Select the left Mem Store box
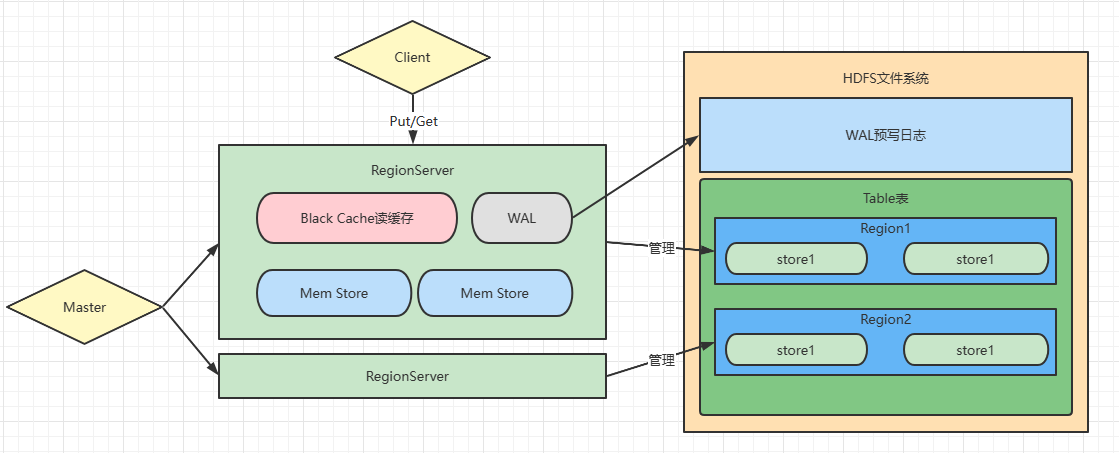1119x453 pixels. (334, 293)
